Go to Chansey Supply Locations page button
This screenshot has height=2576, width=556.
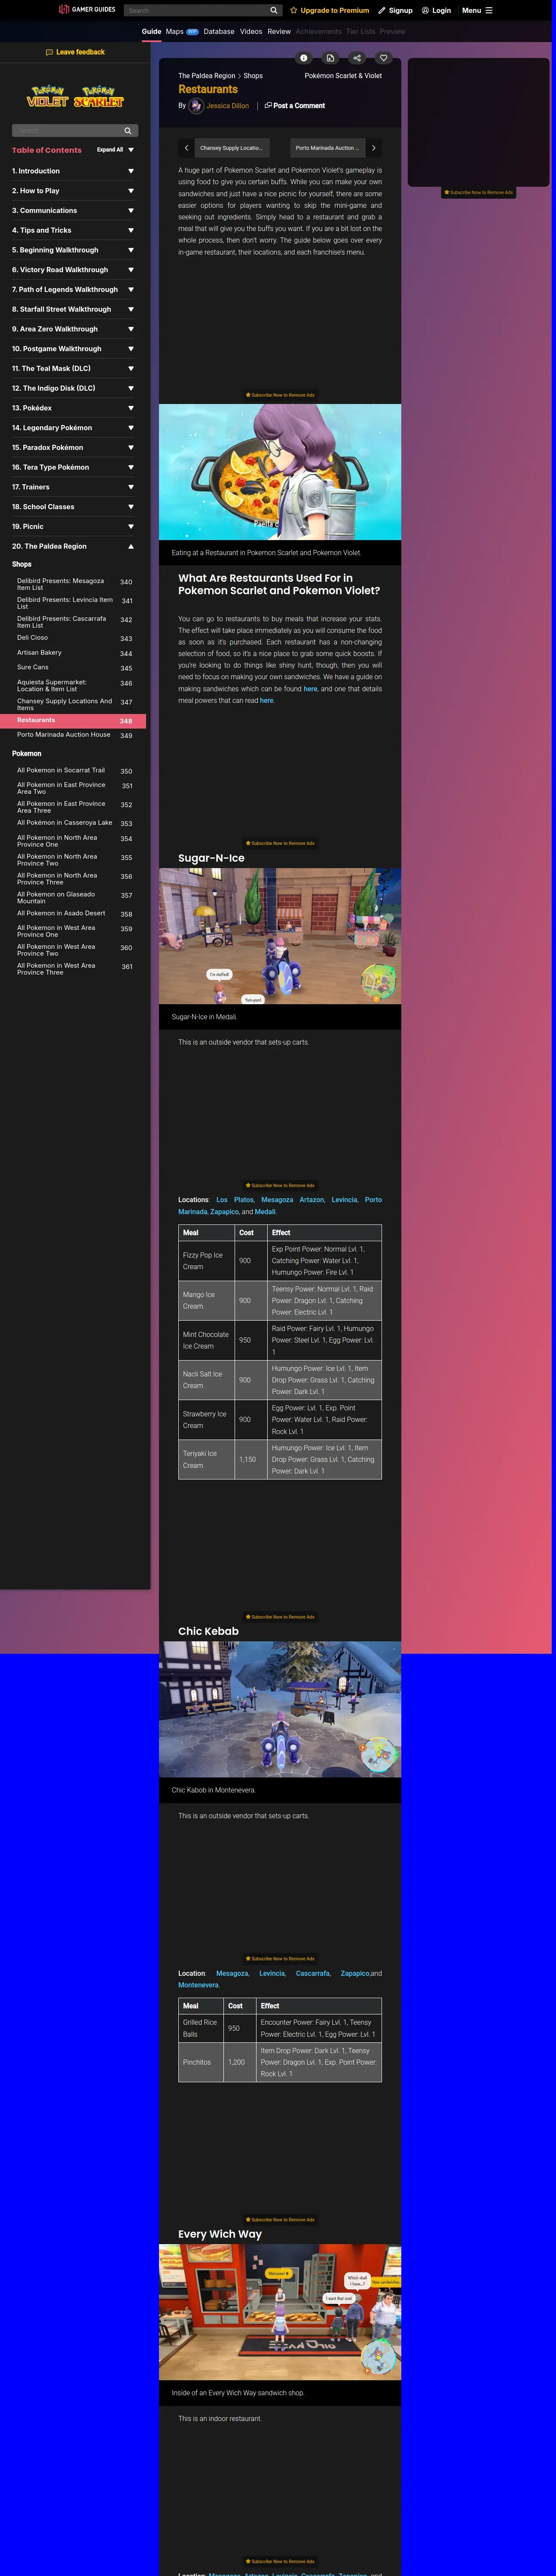coord(232,148)
